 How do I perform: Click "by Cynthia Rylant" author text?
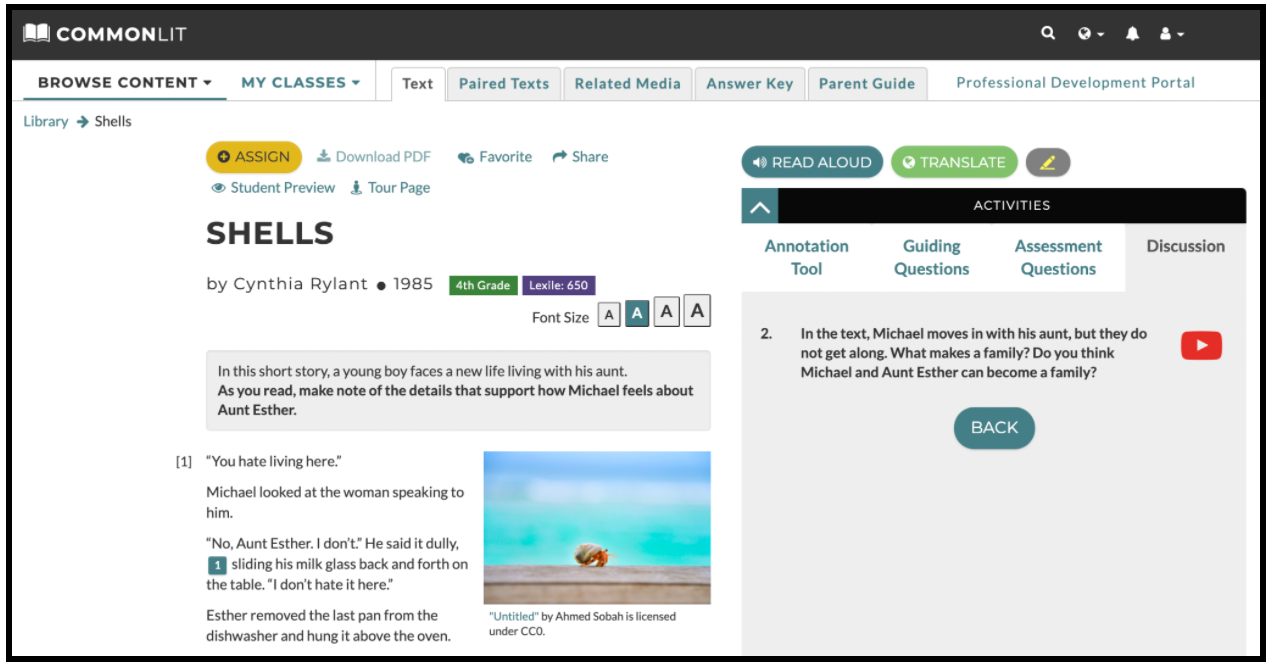point(287,284)
